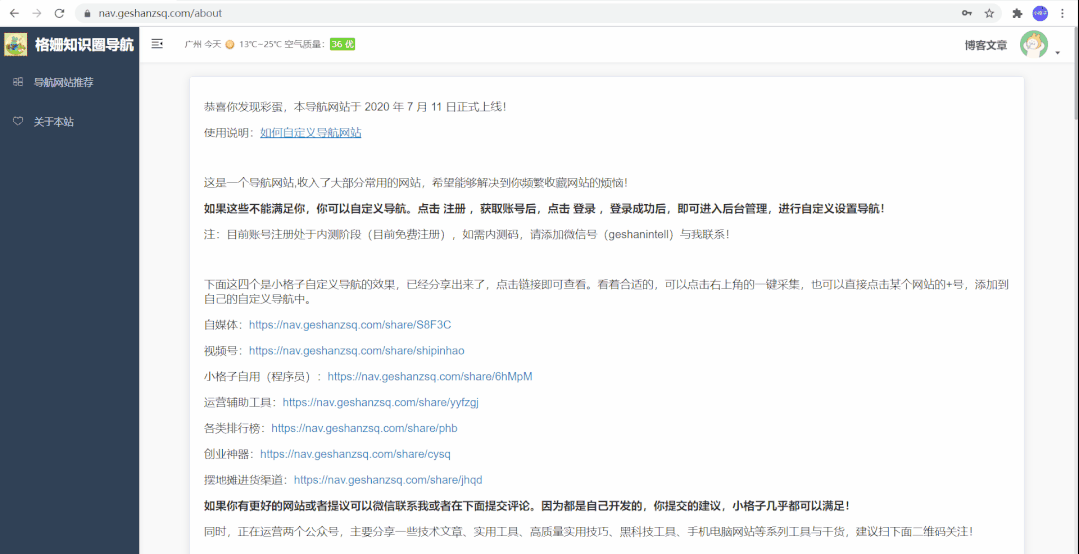Open the share/6hMpM 小格子自用 link

(429, 376)
